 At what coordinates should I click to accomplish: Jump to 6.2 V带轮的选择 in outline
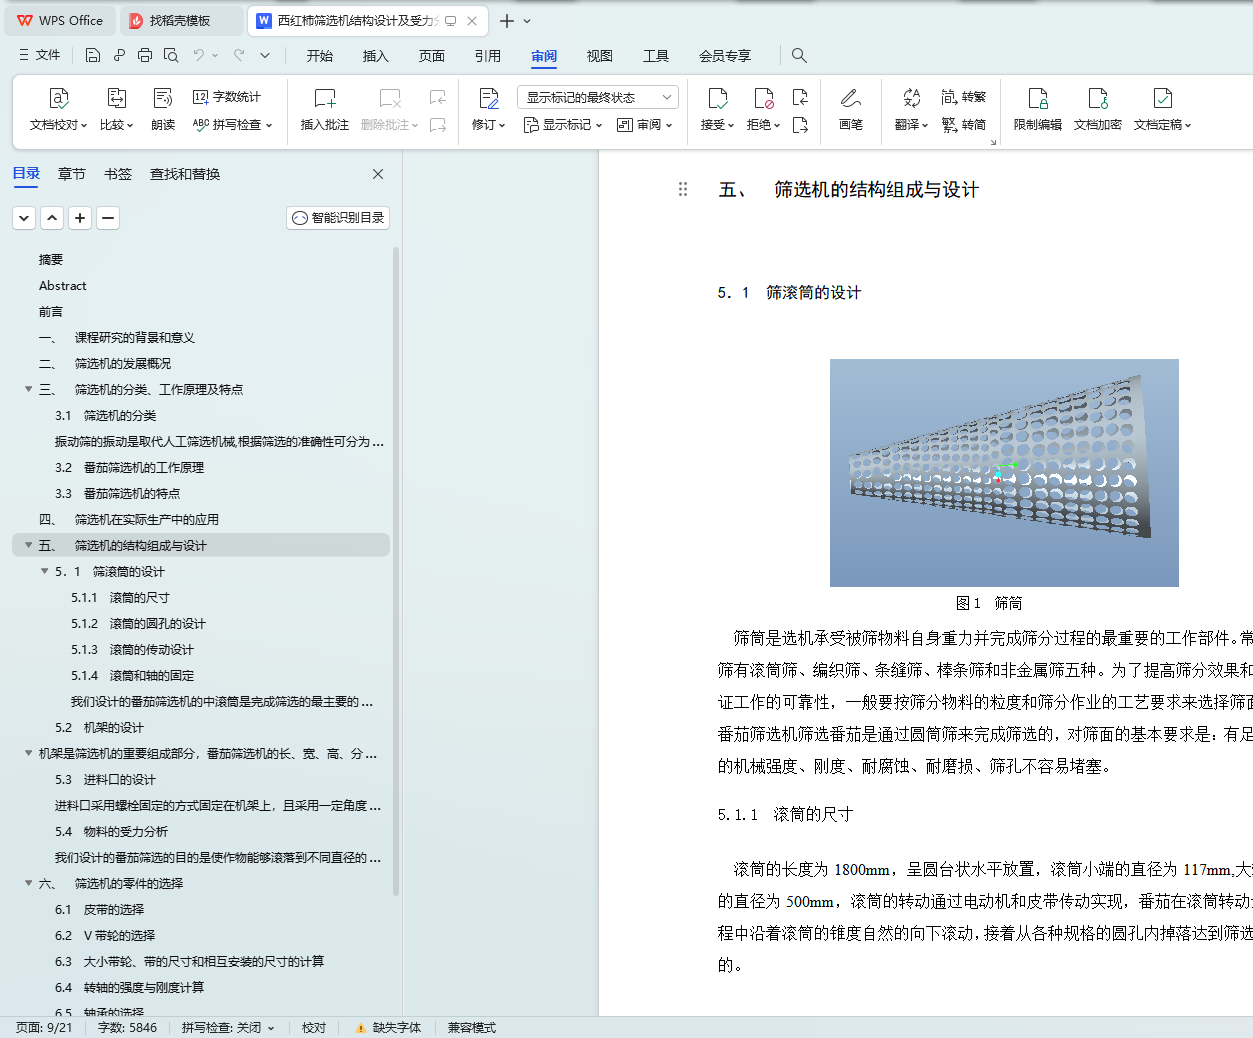[105, 935]
